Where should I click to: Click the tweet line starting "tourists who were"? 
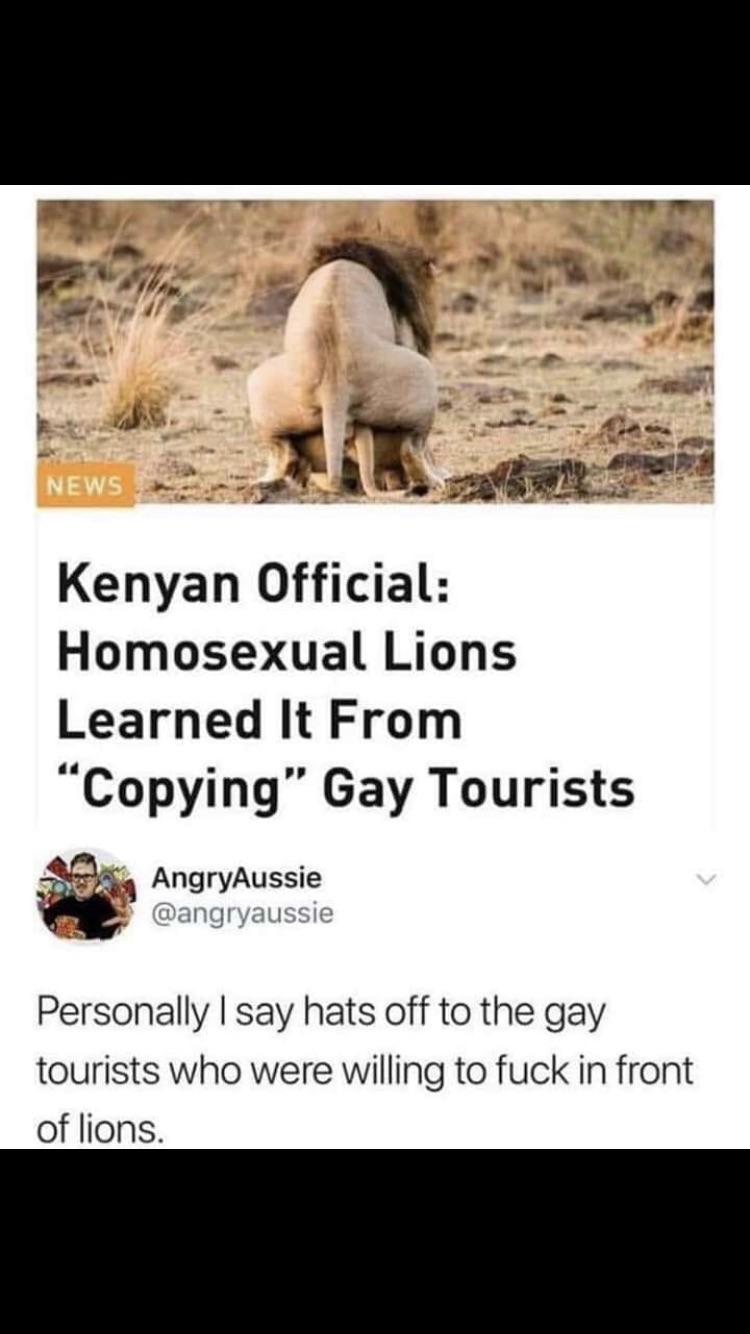[365, 1071]
